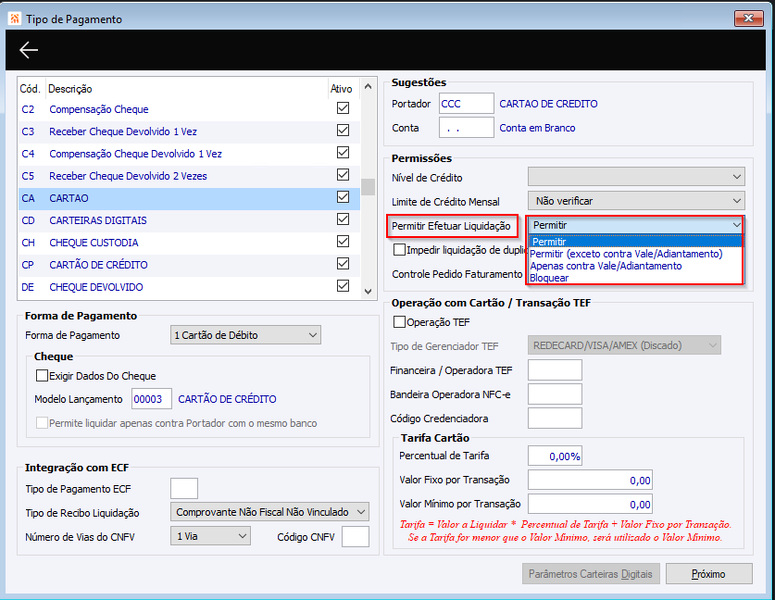This screenshot has width=775, height=600.
Task: Select row Receber Cheque Devolvido 1 Vez
Action: tap(189, 131)
